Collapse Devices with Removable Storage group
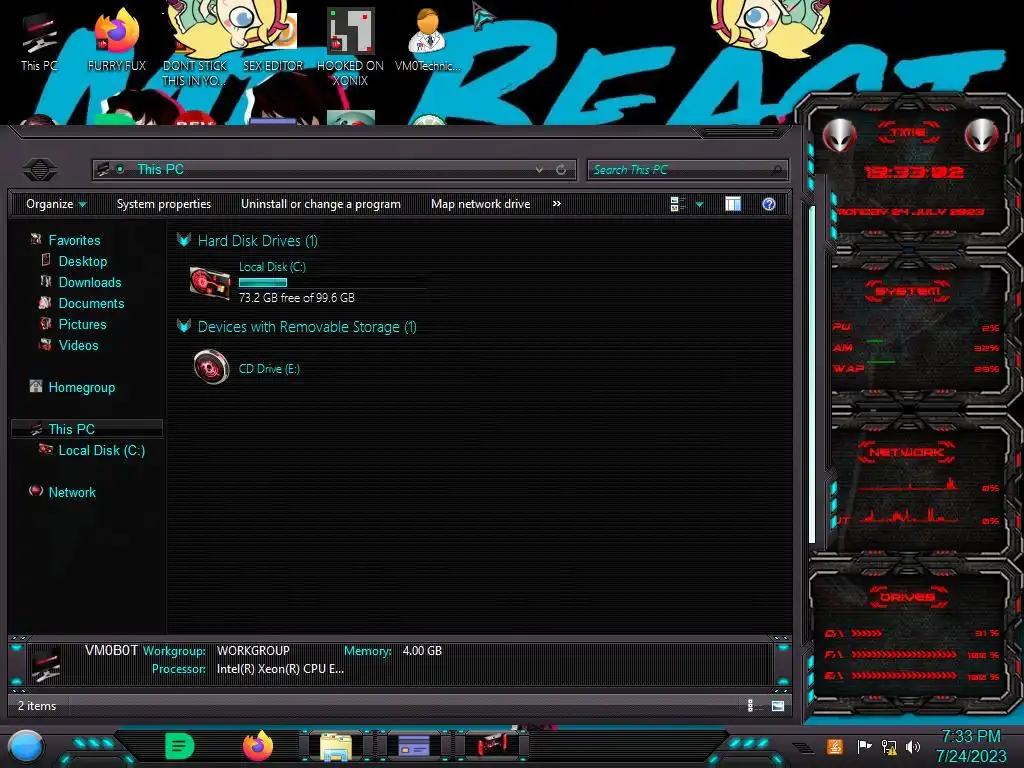 pos(184,327)
